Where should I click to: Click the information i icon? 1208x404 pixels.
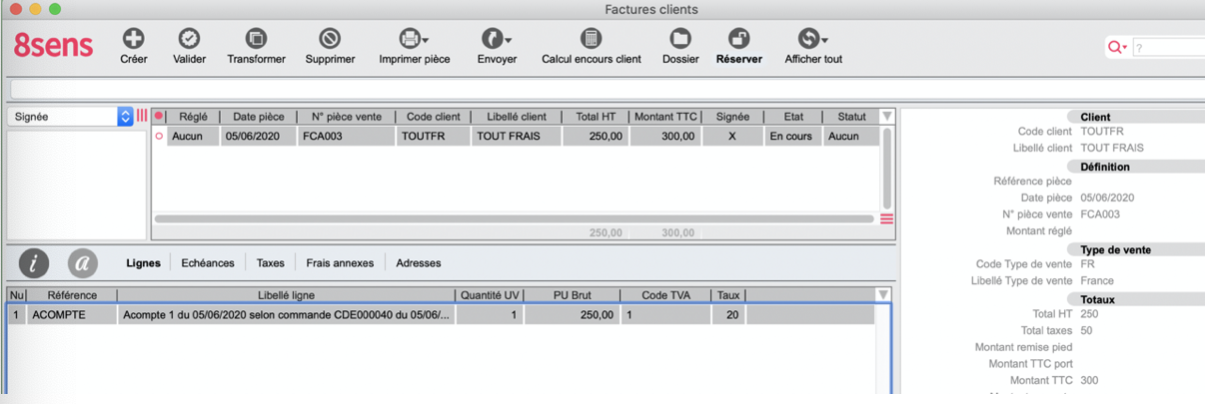click(34, 263)
